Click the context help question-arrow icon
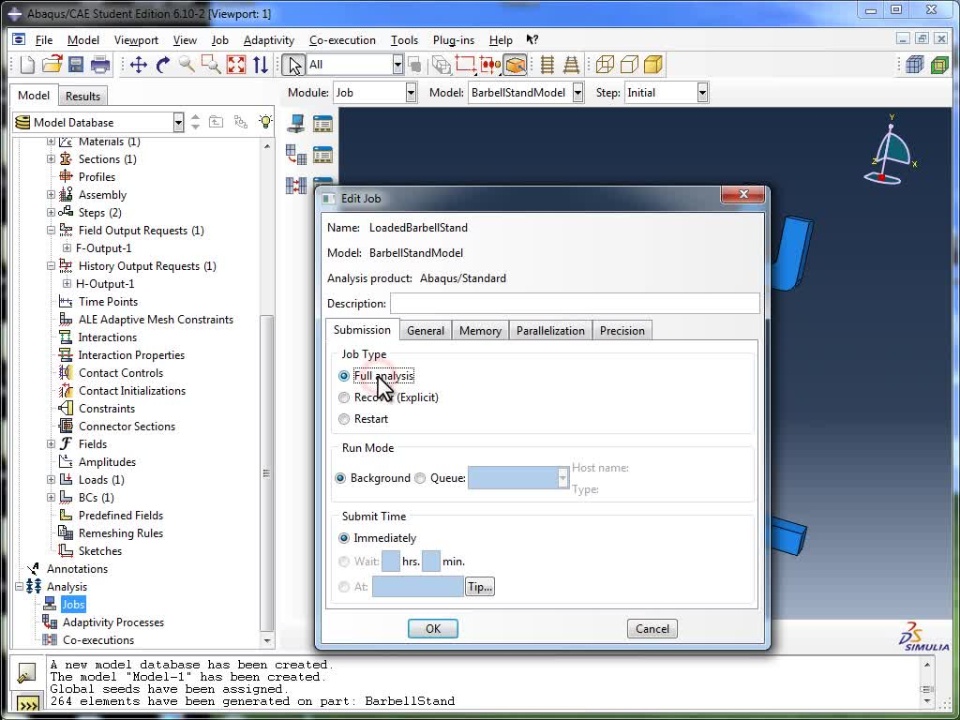 point(532,40)
